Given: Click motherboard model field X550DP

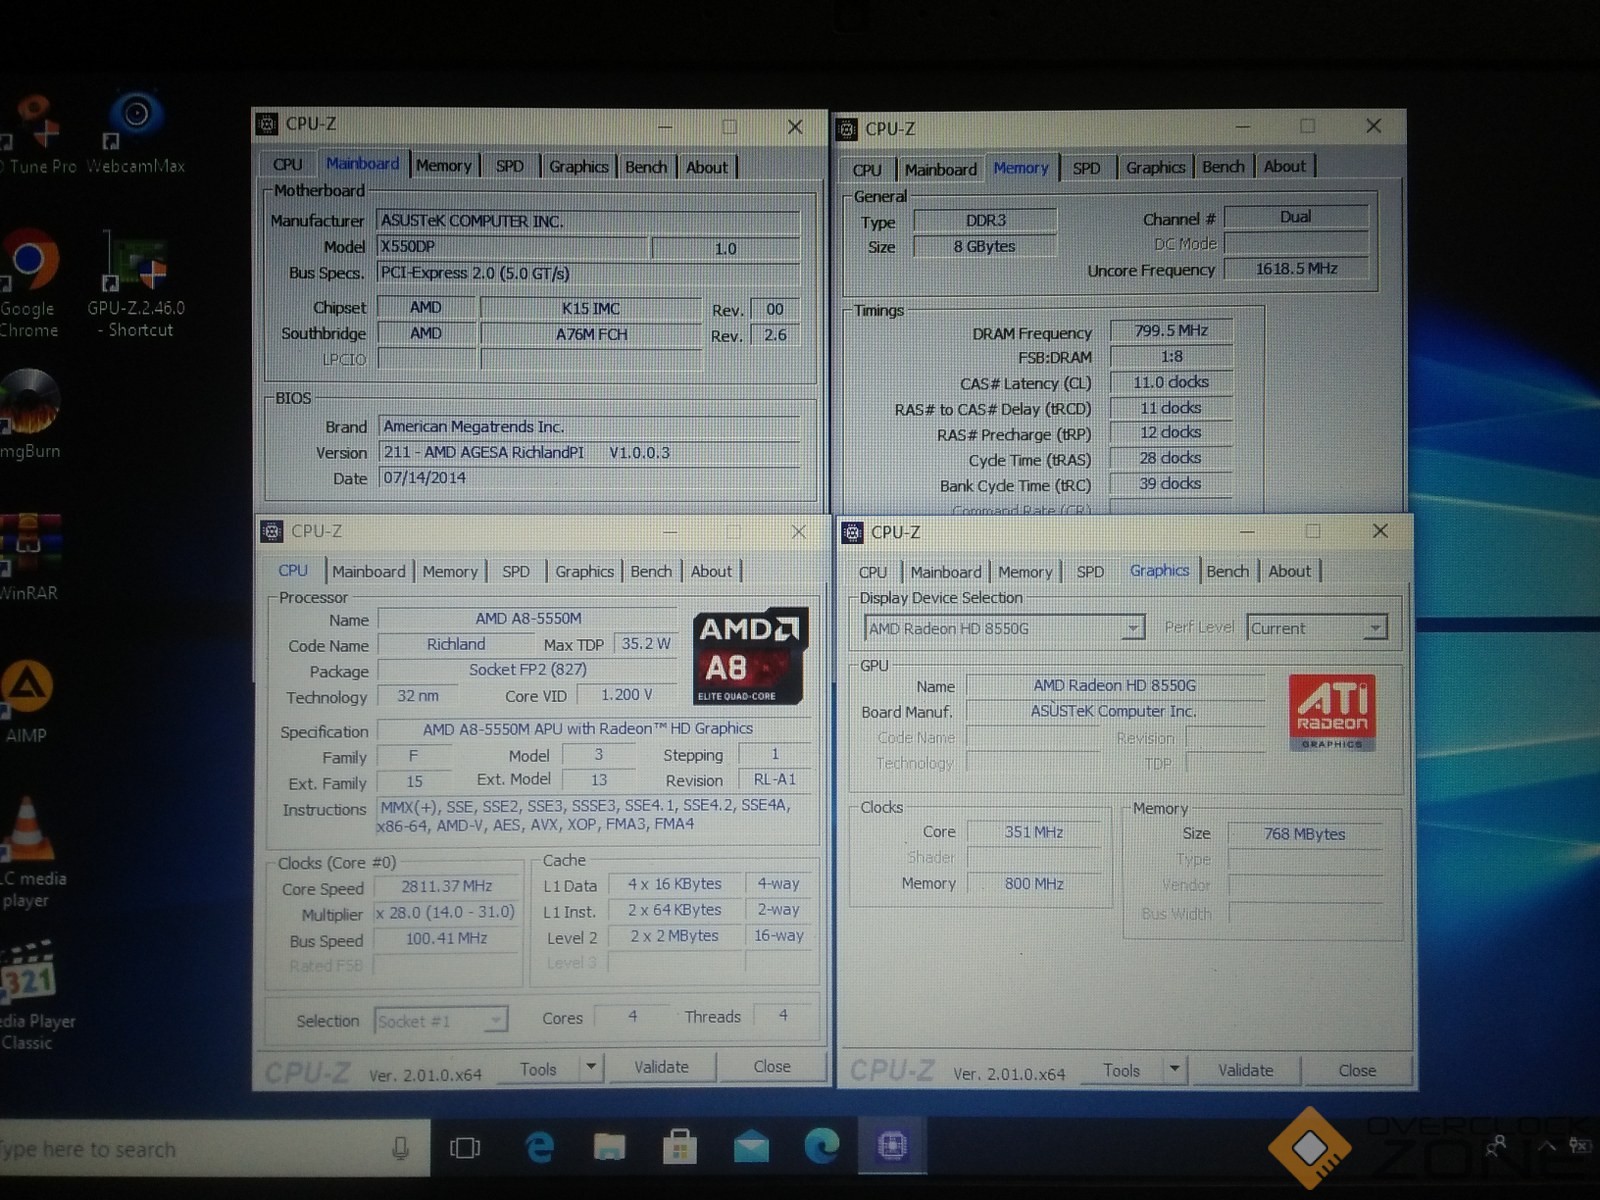Looking at the screenshot, I should click(x=513, y=247).
